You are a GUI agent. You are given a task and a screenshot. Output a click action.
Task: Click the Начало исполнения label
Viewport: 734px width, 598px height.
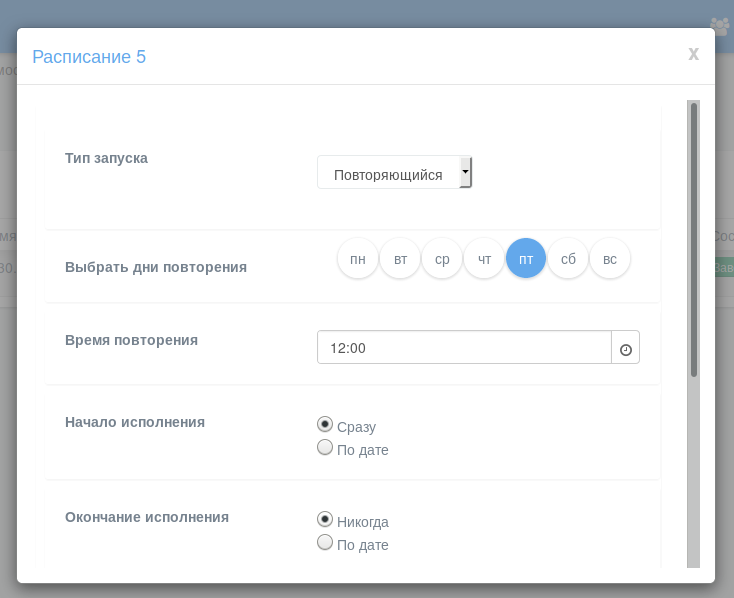[135, 422]
